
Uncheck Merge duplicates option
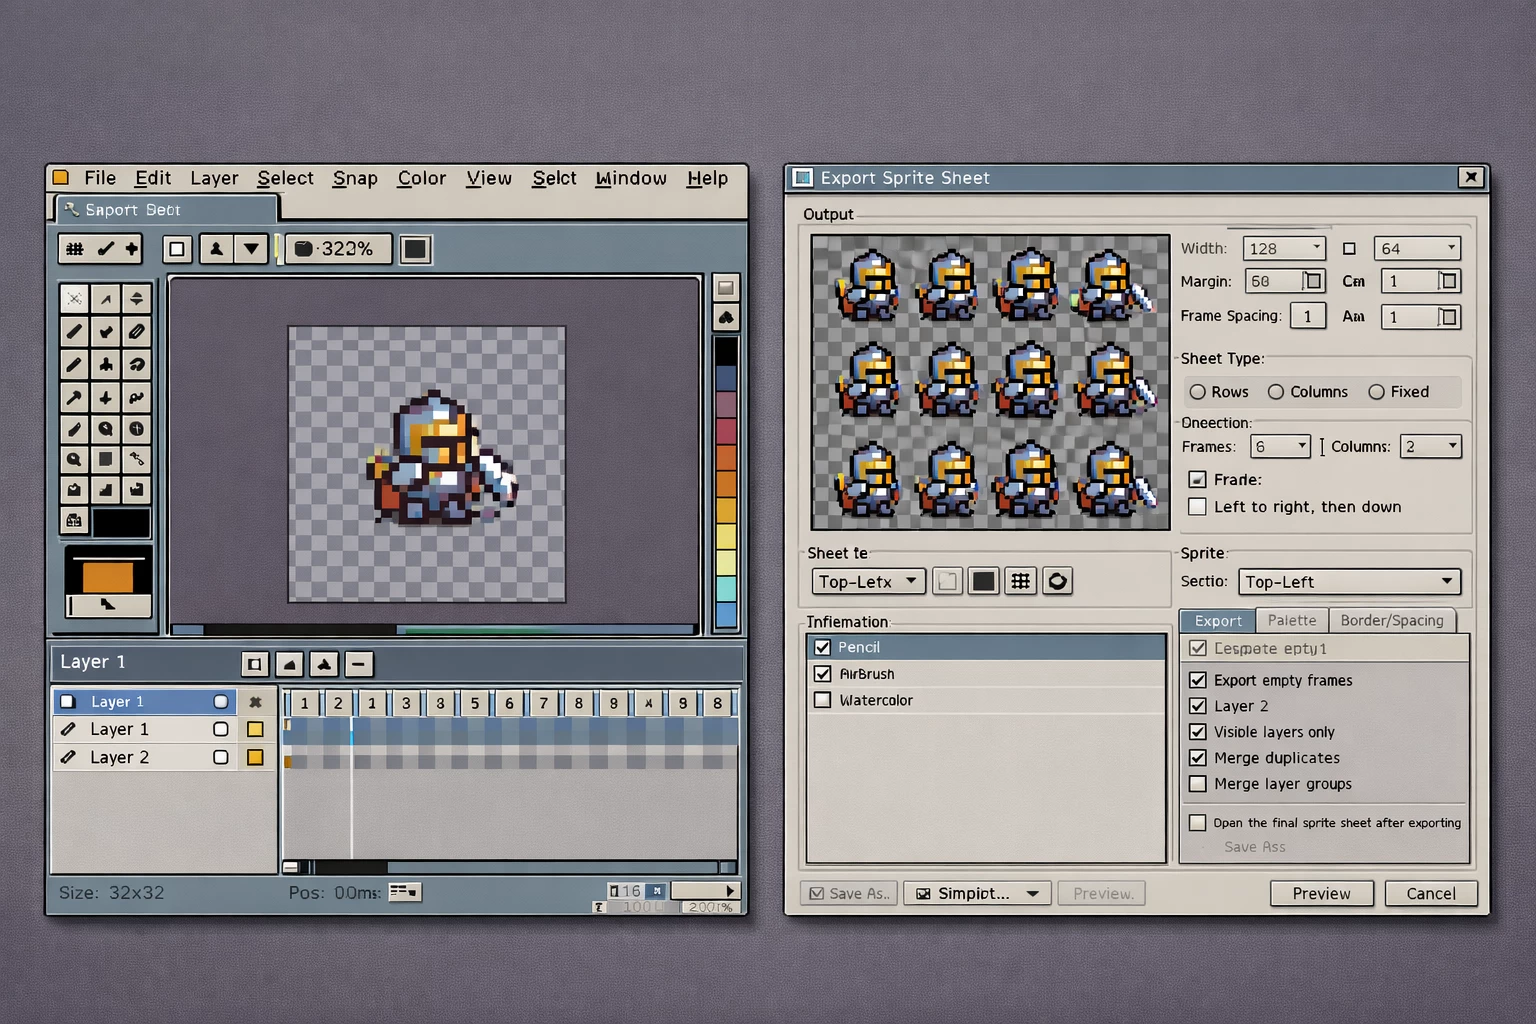[x=1197, y=758]
